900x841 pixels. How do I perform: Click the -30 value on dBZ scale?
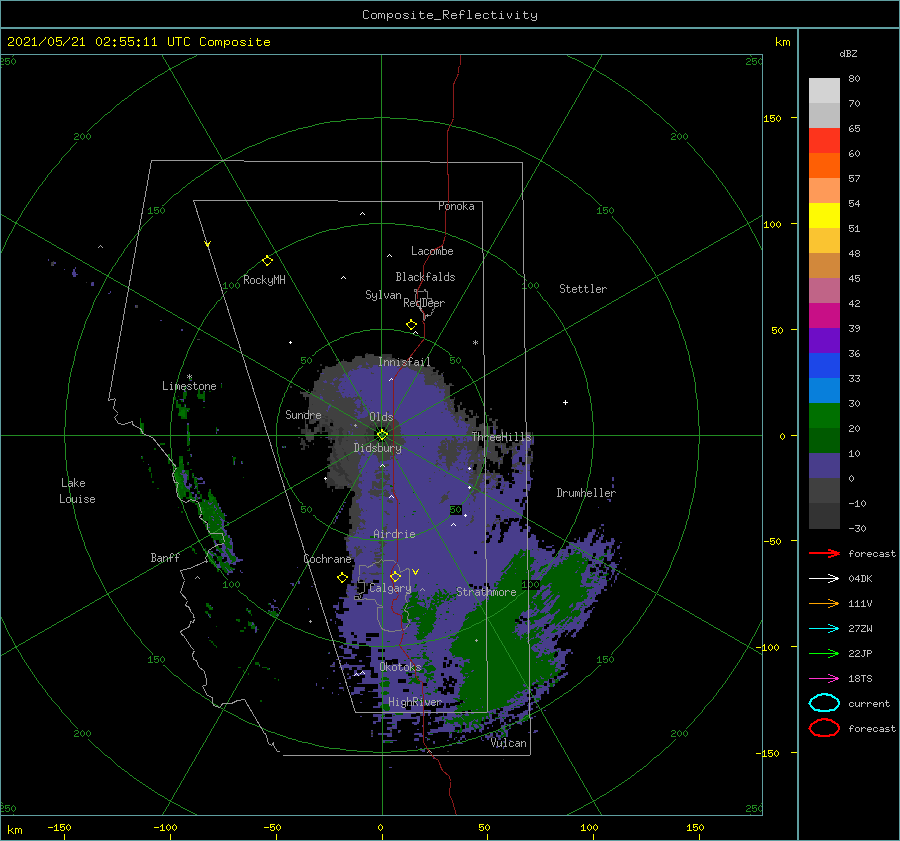[857, 528]
